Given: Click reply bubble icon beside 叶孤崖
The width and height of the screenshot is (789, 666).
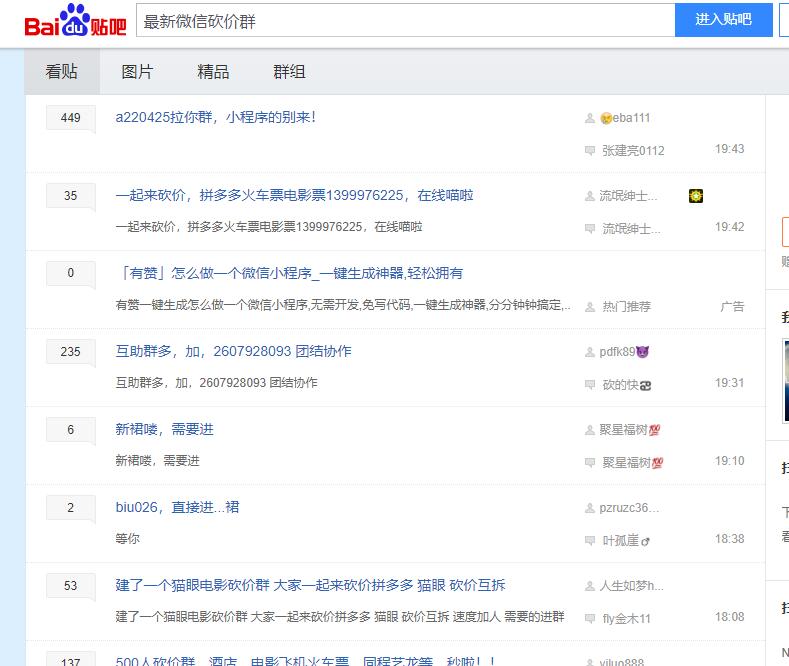Looking at the screenshot, I should (x=590, y=540).
